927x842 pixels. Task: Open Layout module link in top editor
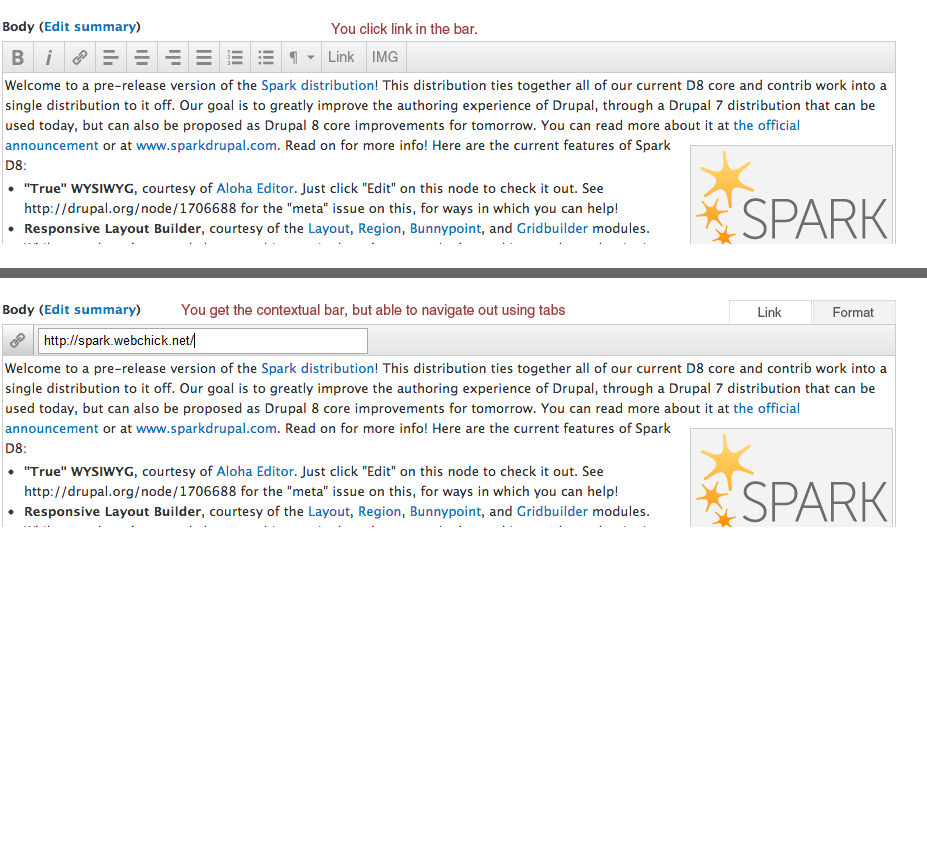(x=329, y=229)
